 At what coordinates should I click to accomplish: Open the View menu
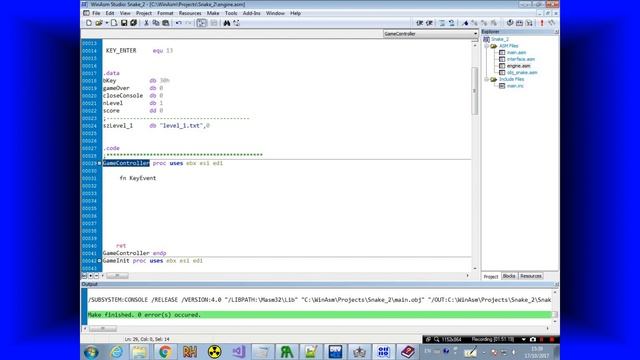point(125,13)
